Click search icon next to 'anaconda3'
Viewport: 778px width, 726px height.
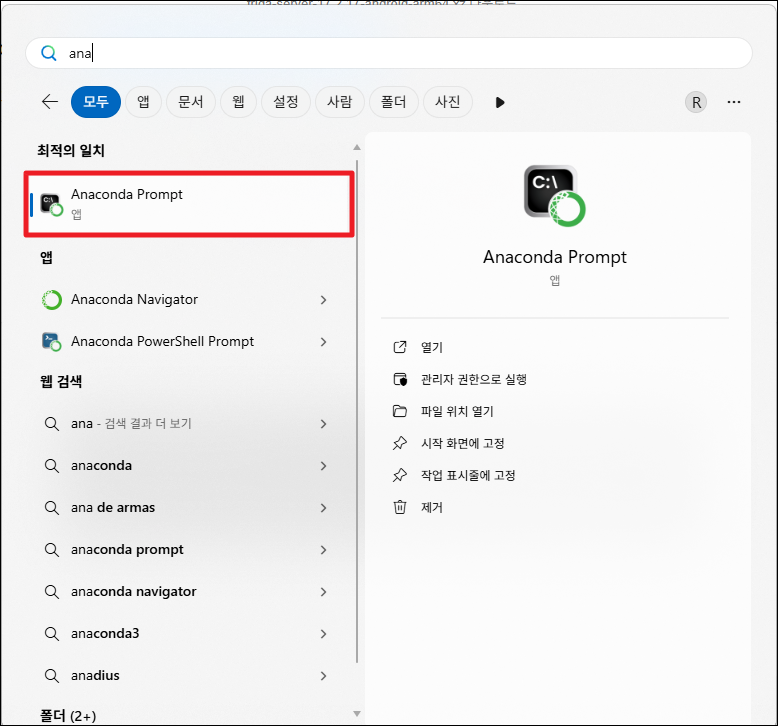click(x=52, y=634)
